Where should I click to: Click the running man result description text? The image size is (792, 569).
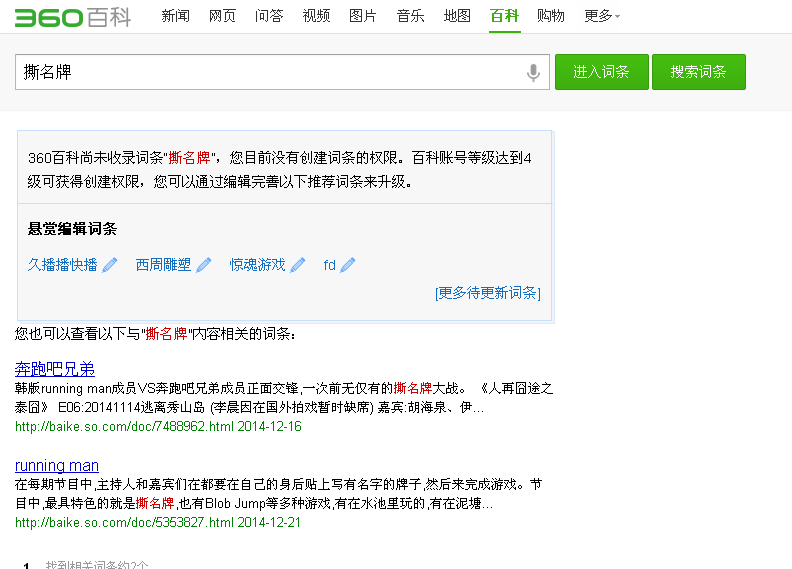point(278,494)
